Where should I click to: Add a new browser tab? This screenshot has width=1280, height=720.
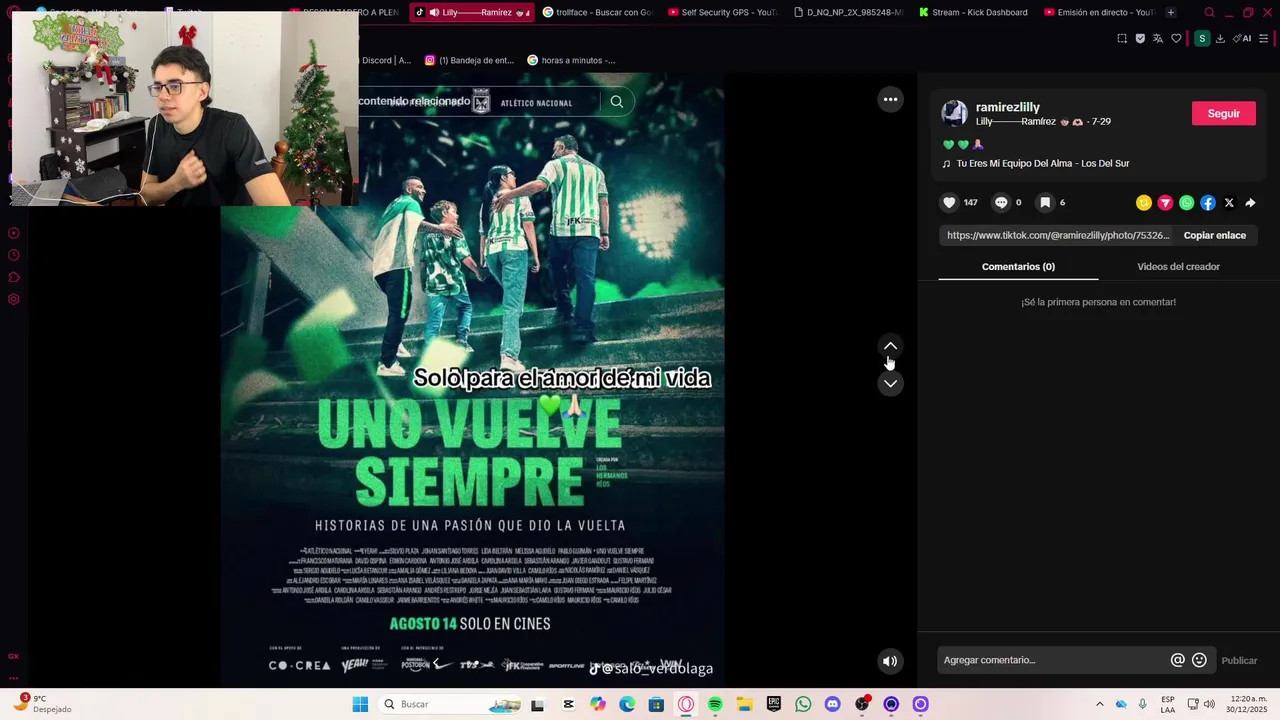(1170, 12)
